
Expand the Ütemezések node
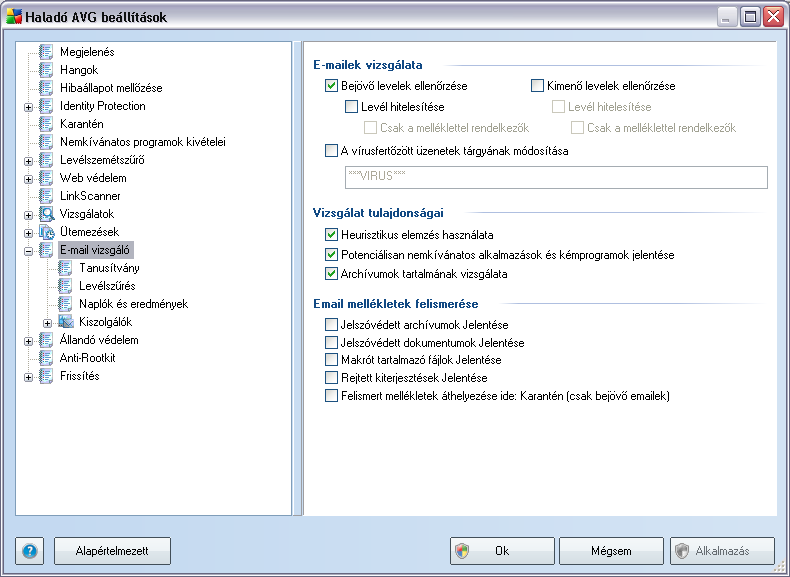tap(29, 233)
